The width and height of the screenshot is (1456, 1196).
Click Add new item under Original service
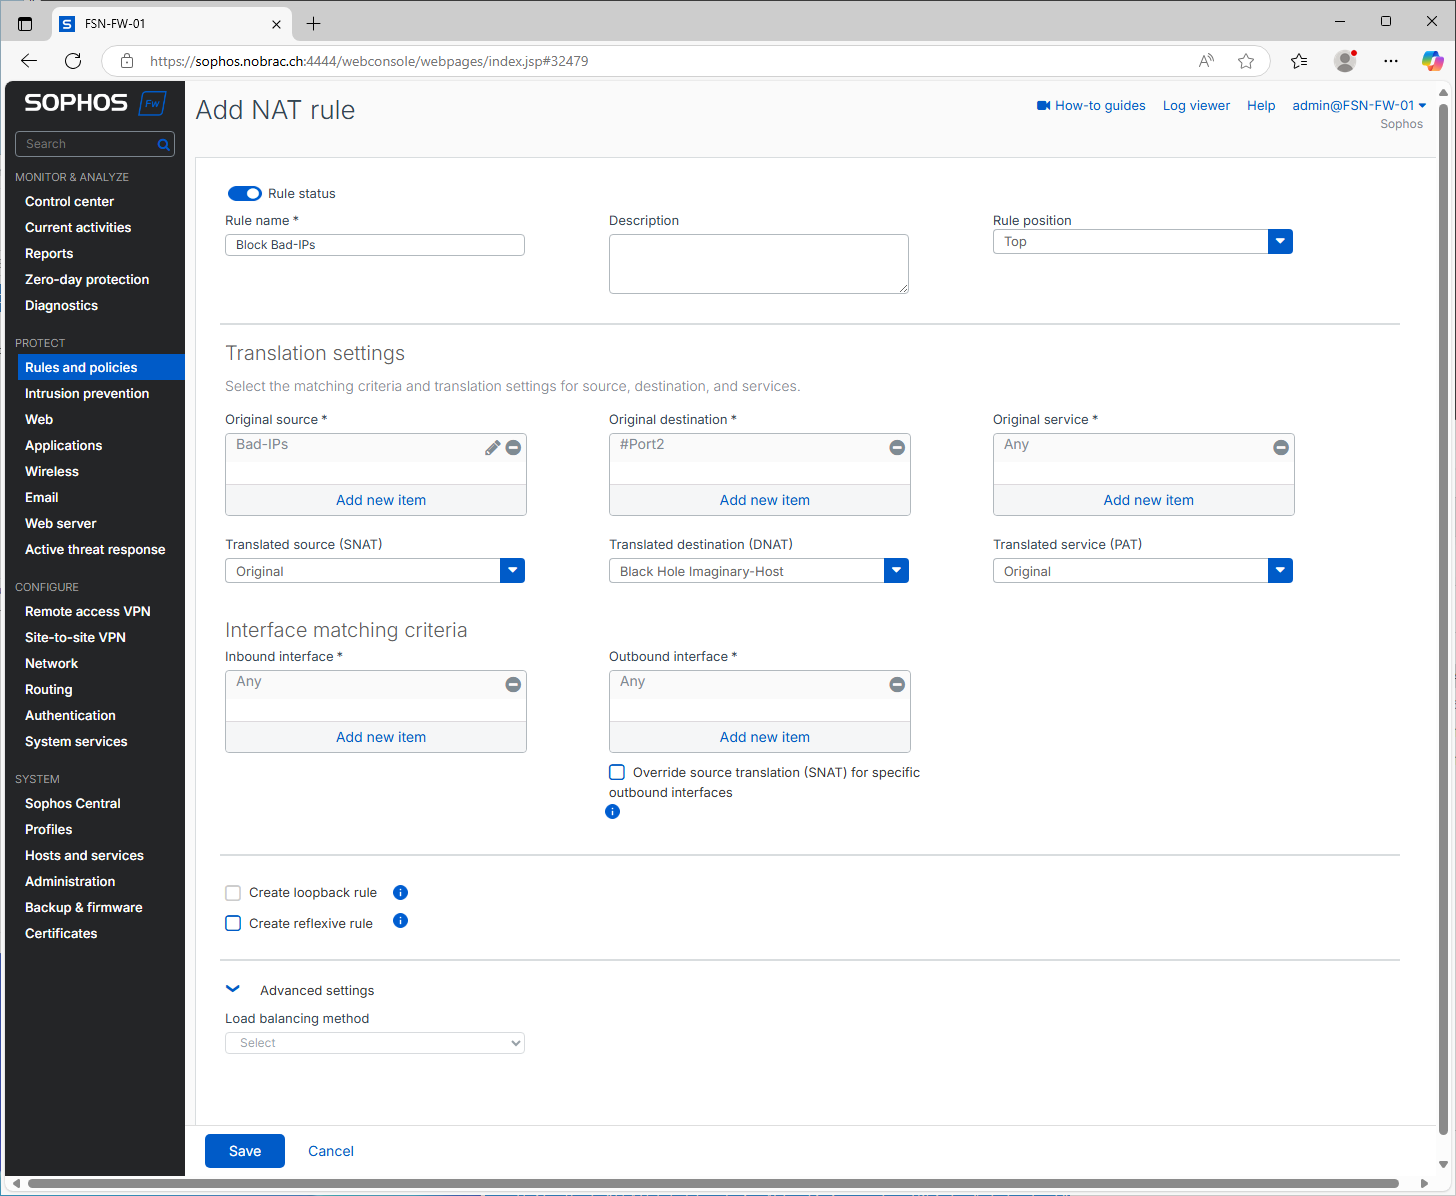(x=1148, y=500)
